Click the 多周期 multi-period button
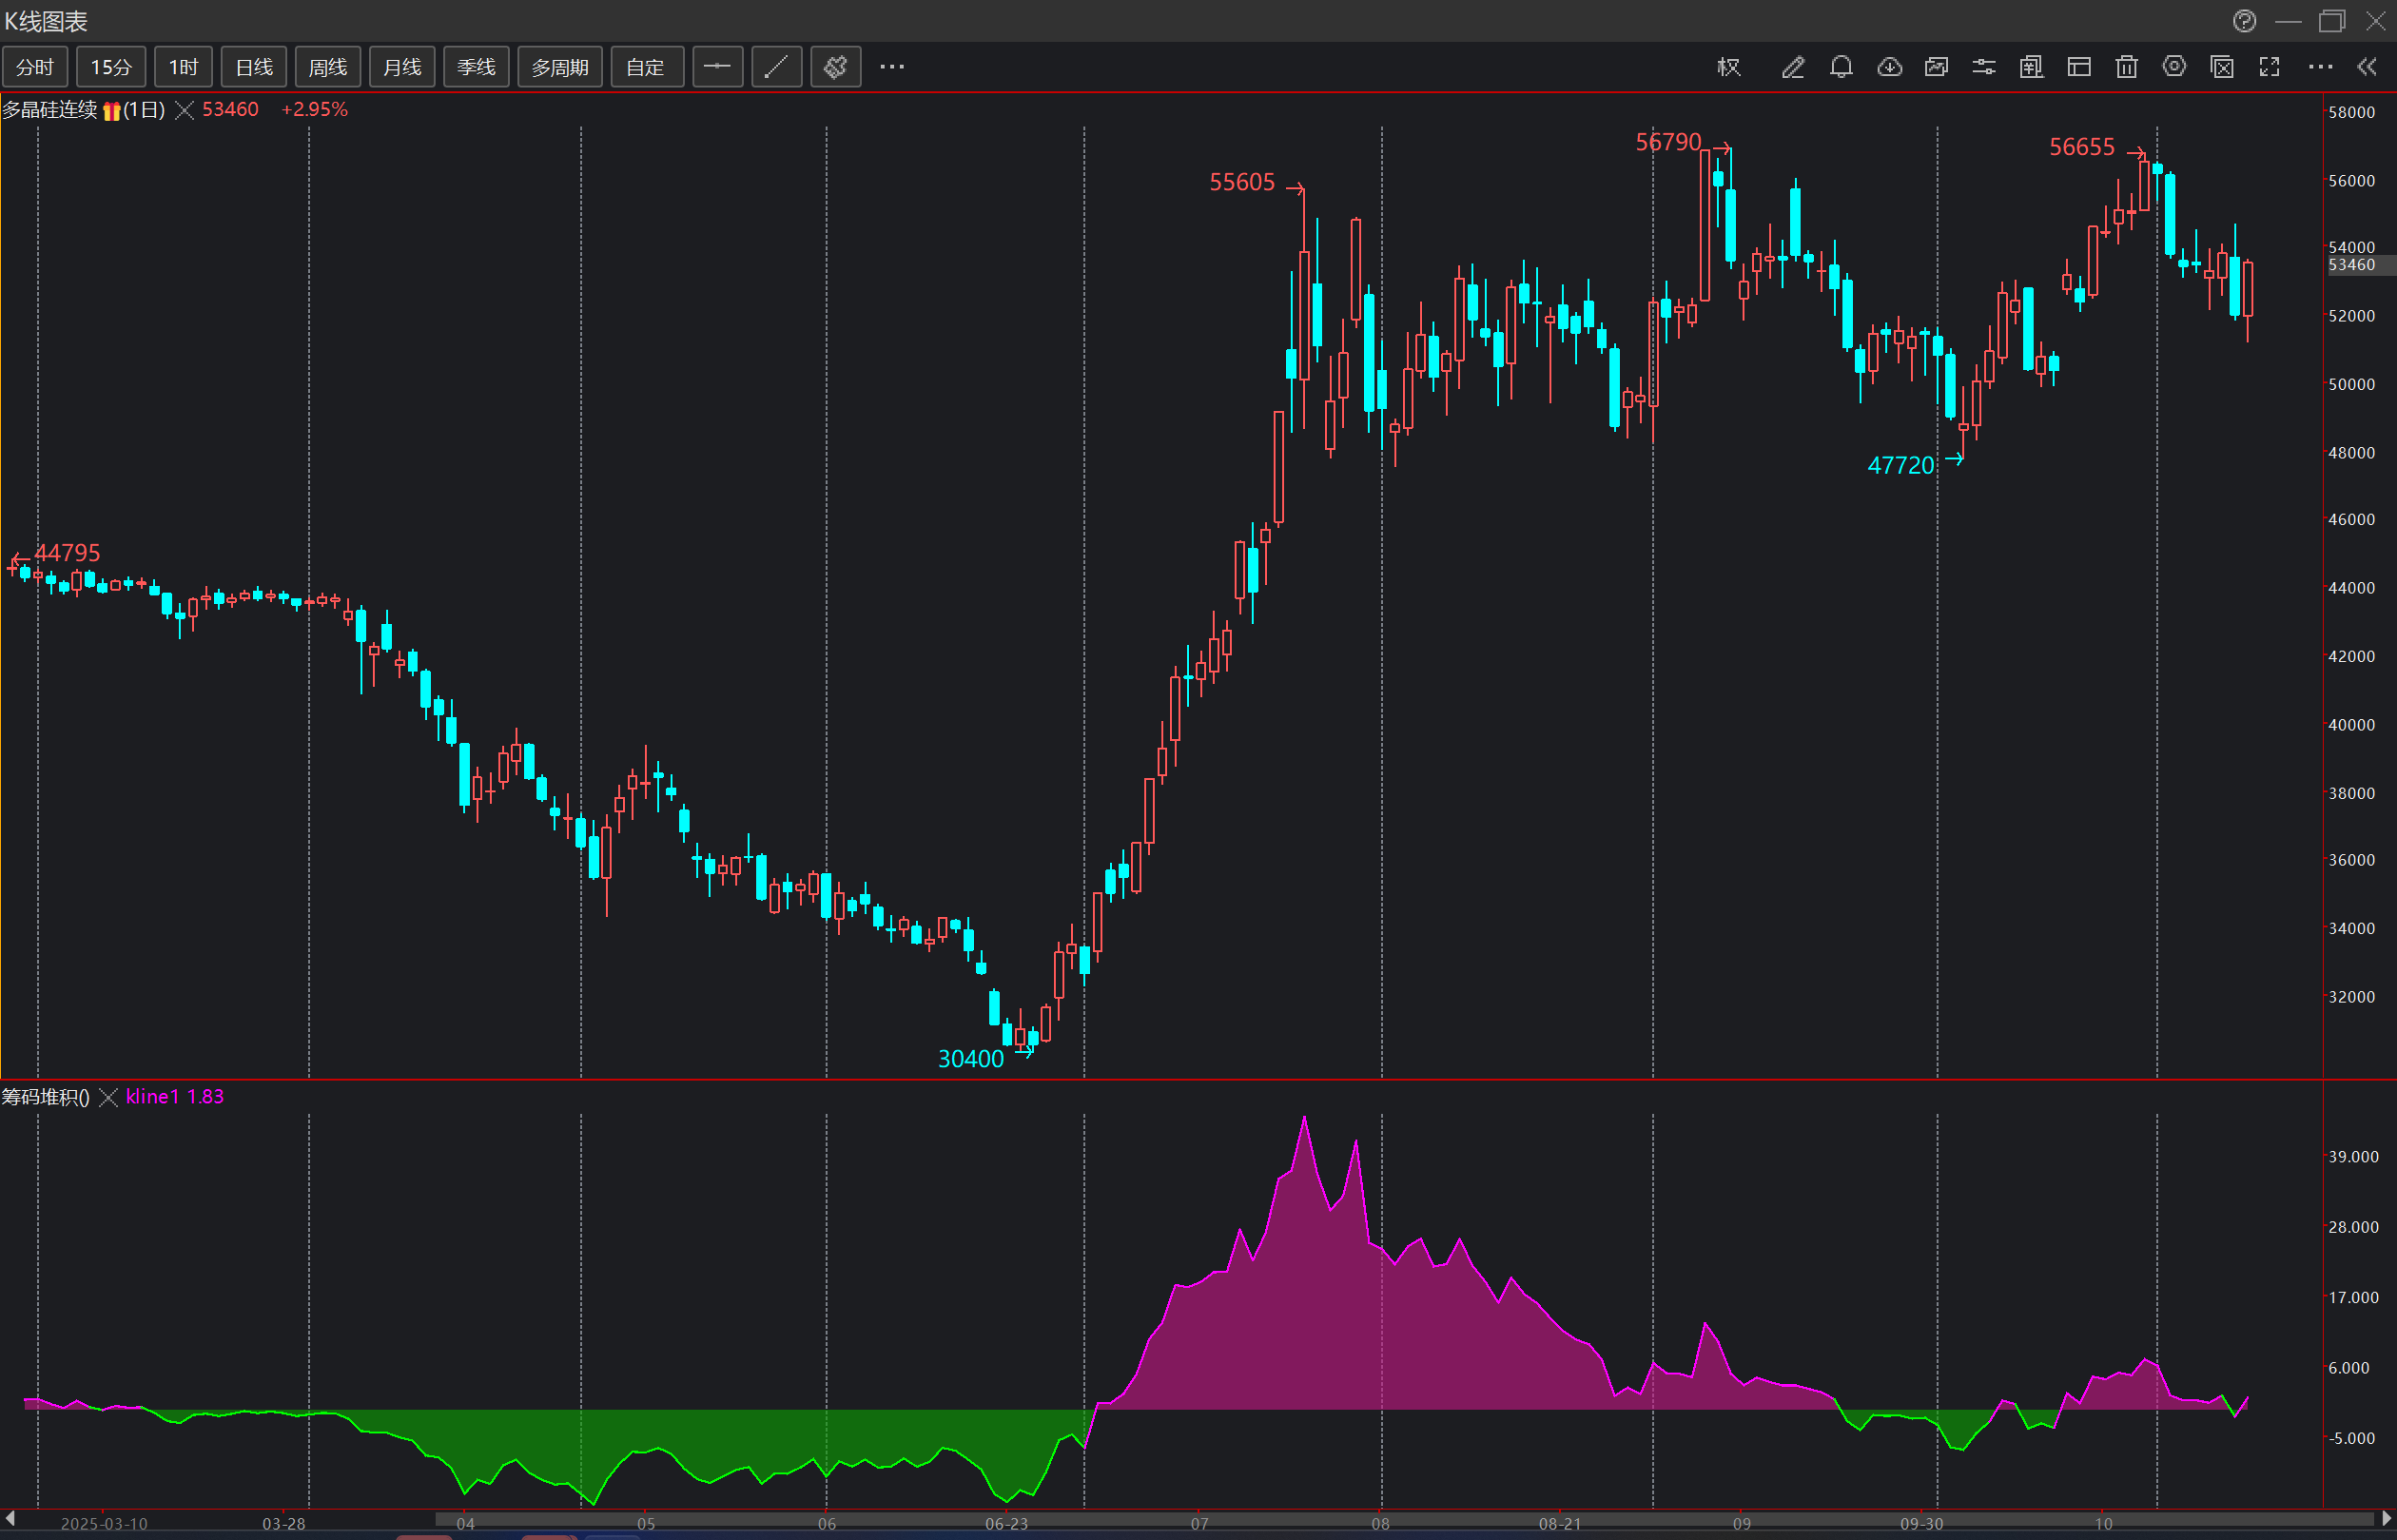 click(x=559, y=67)
